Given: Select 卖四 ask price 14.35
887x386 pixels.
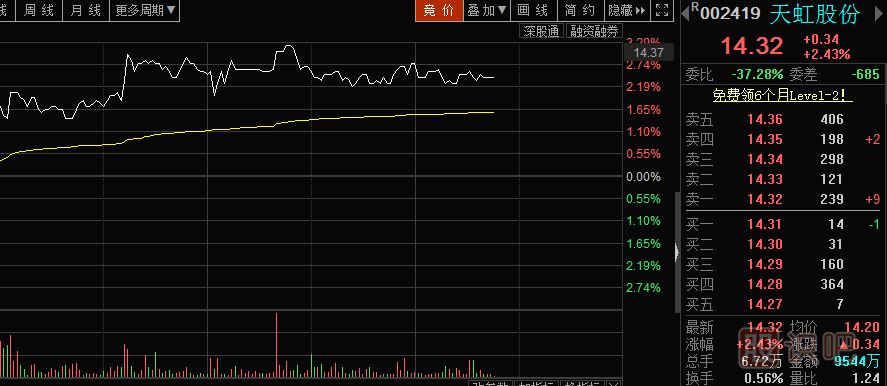Looking at the screenshot, I should coord(765,139).
